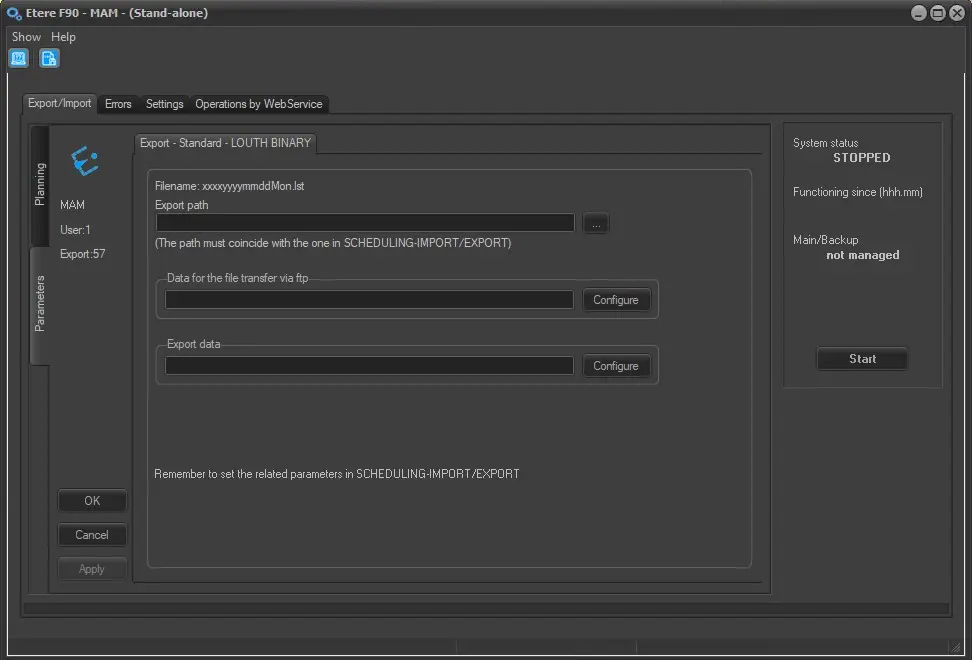Click the Export - Standard - LOUTH BINARY tab
The width and height of the screenshot is (972, 660).
[225, 143]
